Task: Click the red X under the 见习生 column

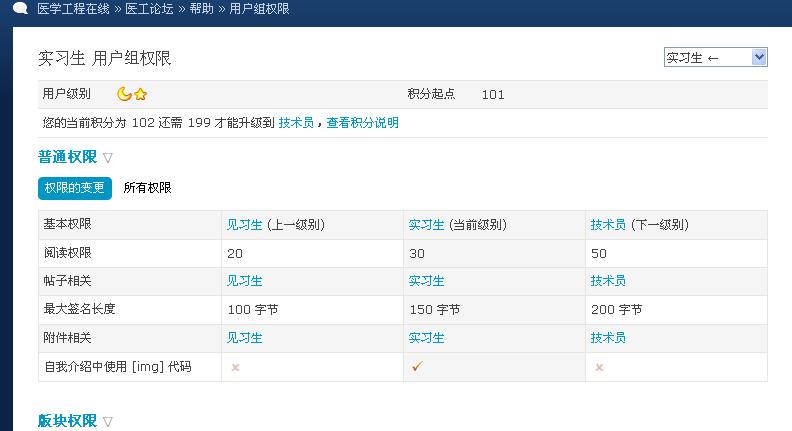Action: (235, 367)
